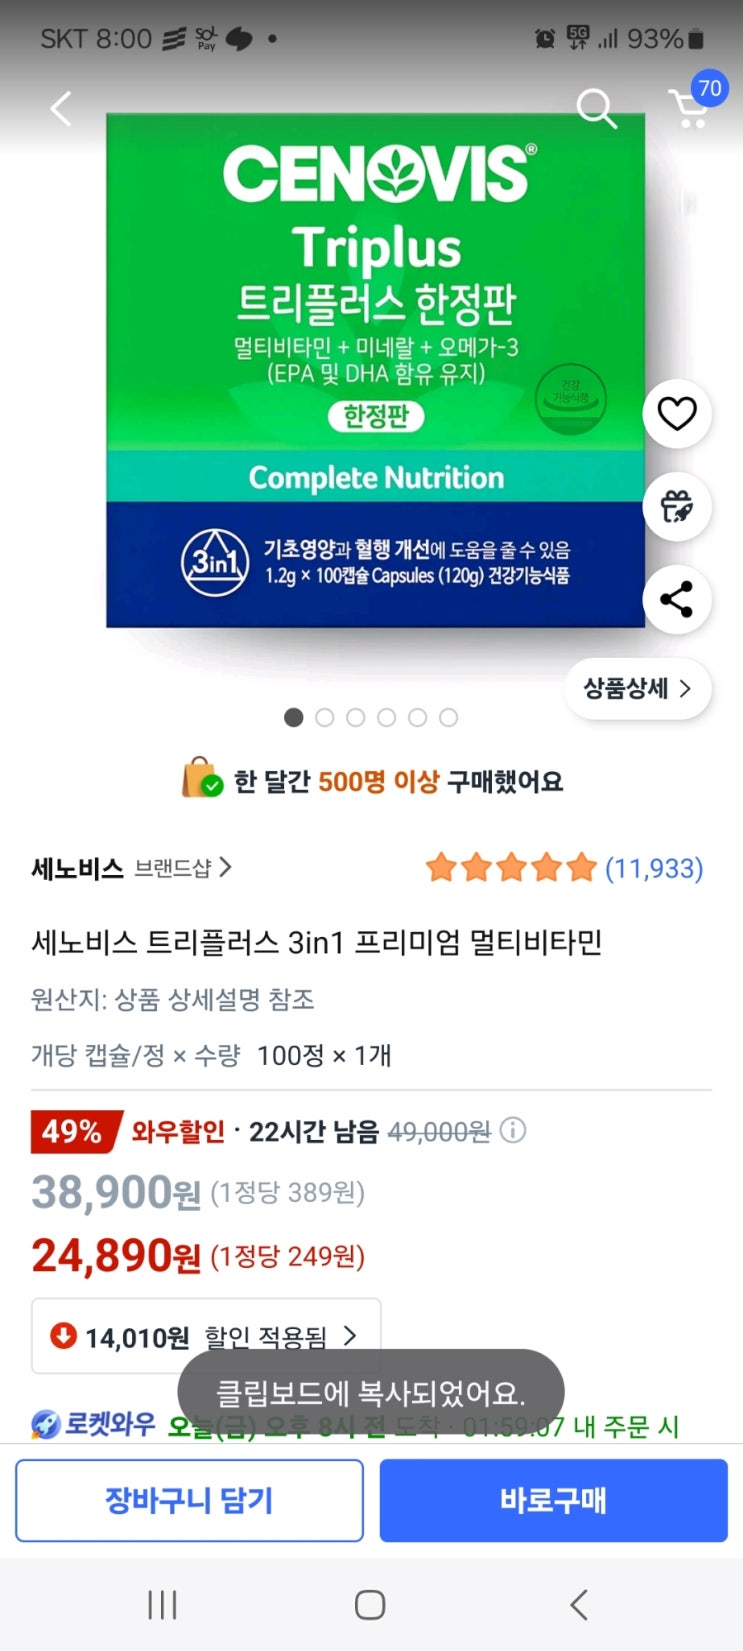
Task: Add to cart with 장바구니 담기
Action: coord(189,1500)
